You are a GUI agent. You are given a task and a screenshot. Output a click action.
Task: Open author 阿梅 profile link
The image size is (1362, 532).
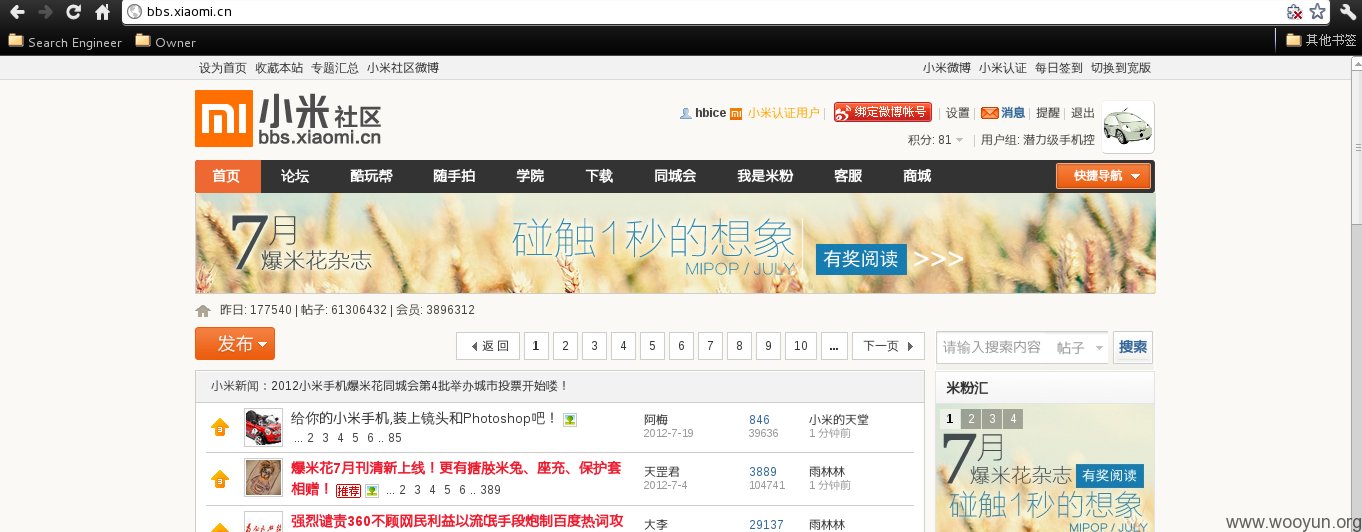[656, 420]
